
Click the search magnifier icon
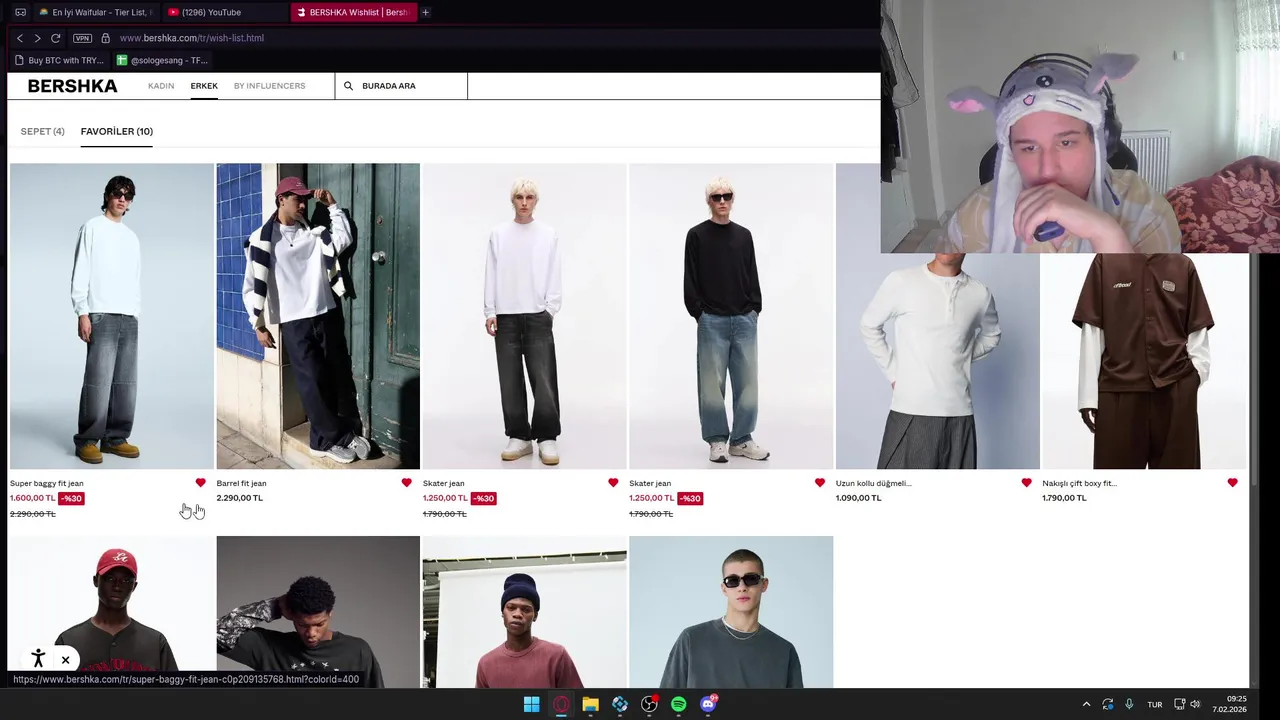point(348,86)
